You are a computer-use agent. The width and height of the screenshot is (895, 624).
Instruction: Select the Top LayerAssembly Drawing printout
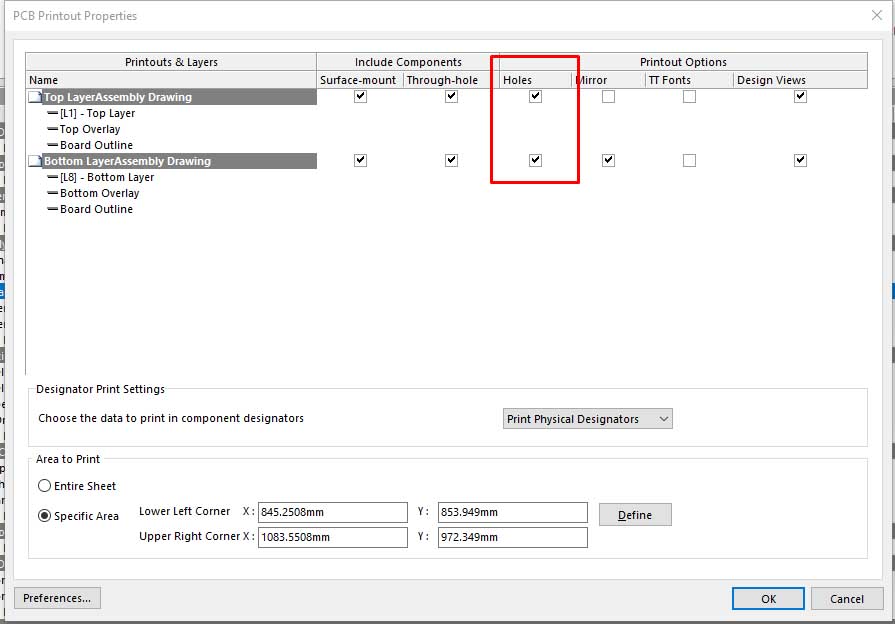click(x=117, y=97)
